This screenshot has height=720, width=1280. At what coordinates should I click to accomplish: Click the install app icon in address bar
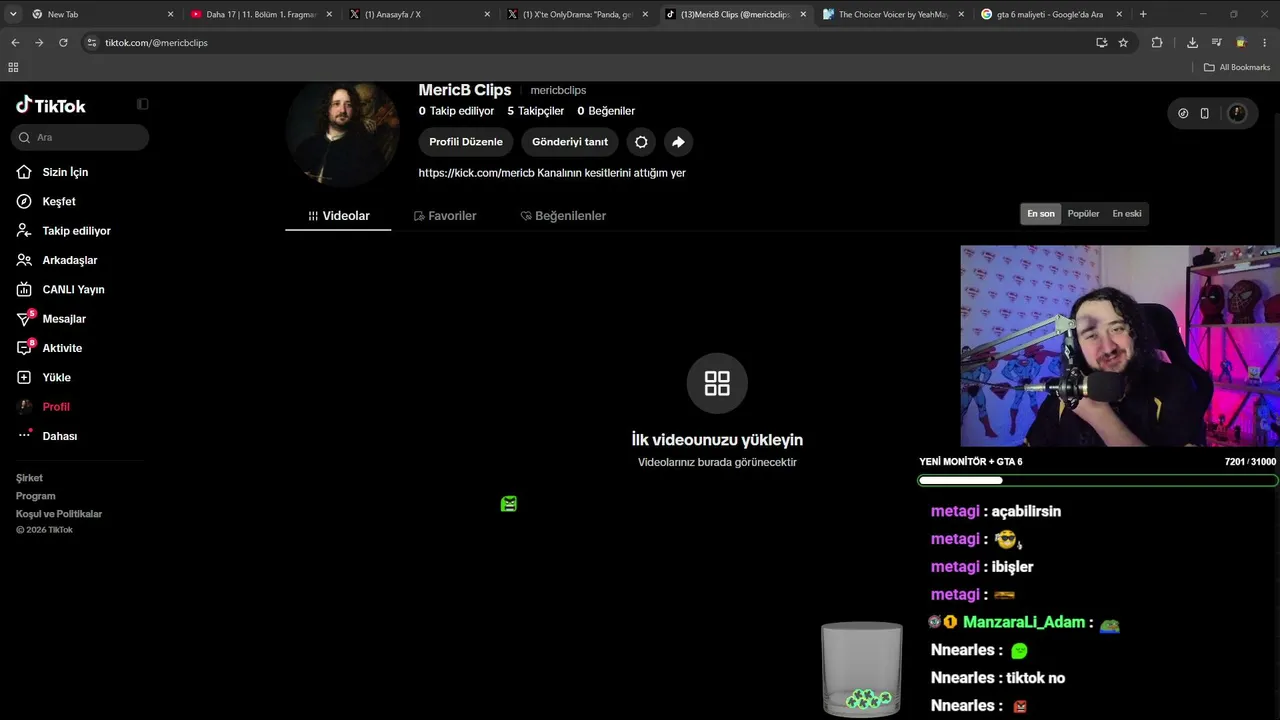pyautogui.click(x=1101, y=43)
